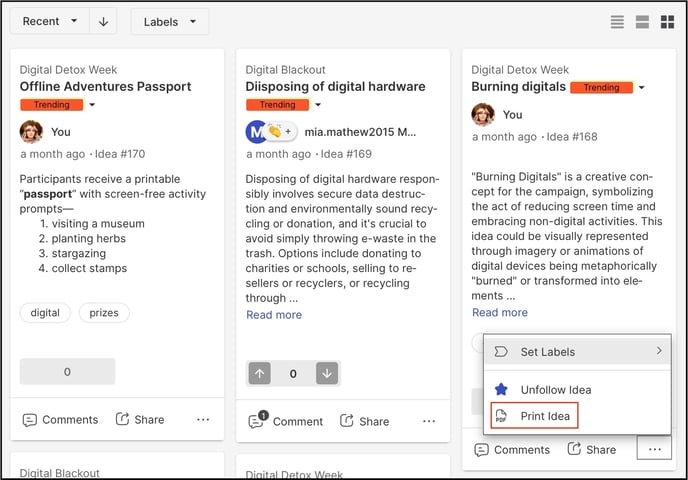The width and height of the screenshot is (688, 480).
Task: Click vote count on Offline Adventures Passport
Action: 67,372
